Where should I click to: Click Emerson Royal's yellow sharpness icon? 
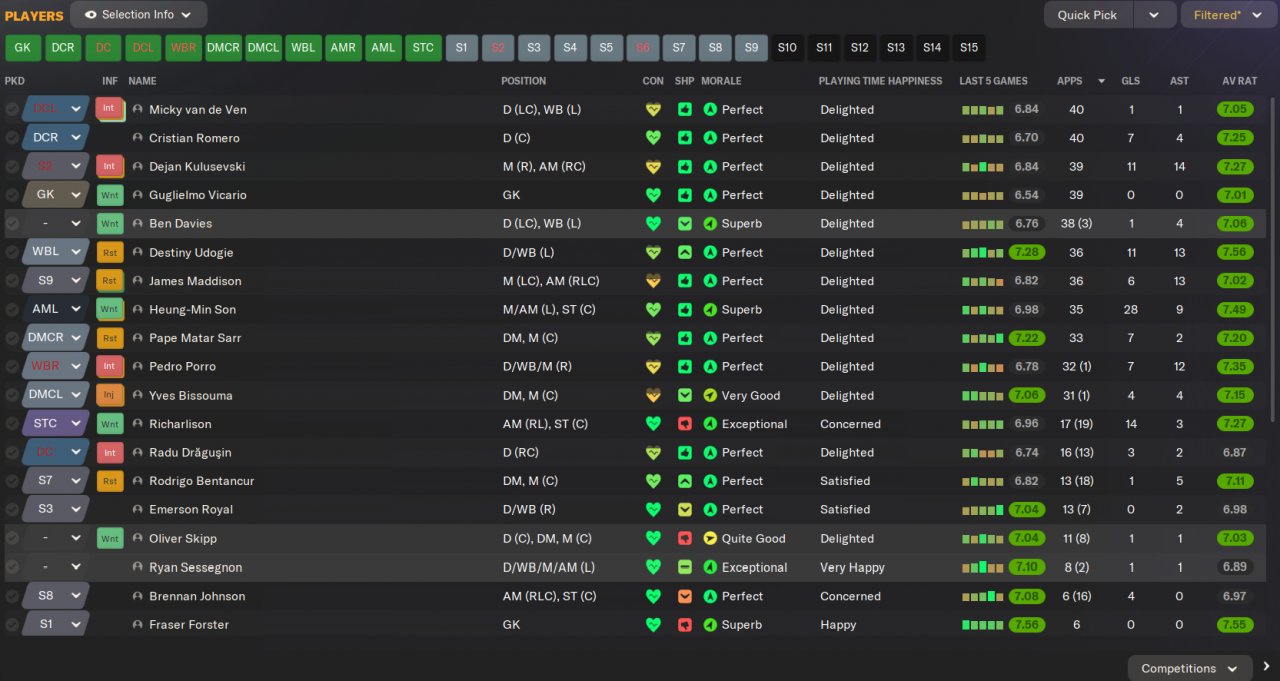pos(685,510)
